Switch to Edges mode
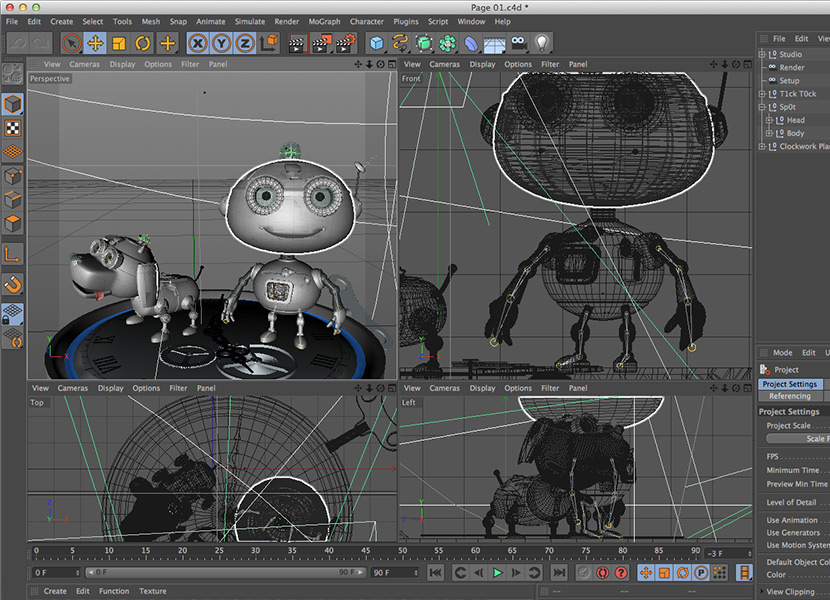The width and height of the screenshot is (830, 600). point(12,200)
